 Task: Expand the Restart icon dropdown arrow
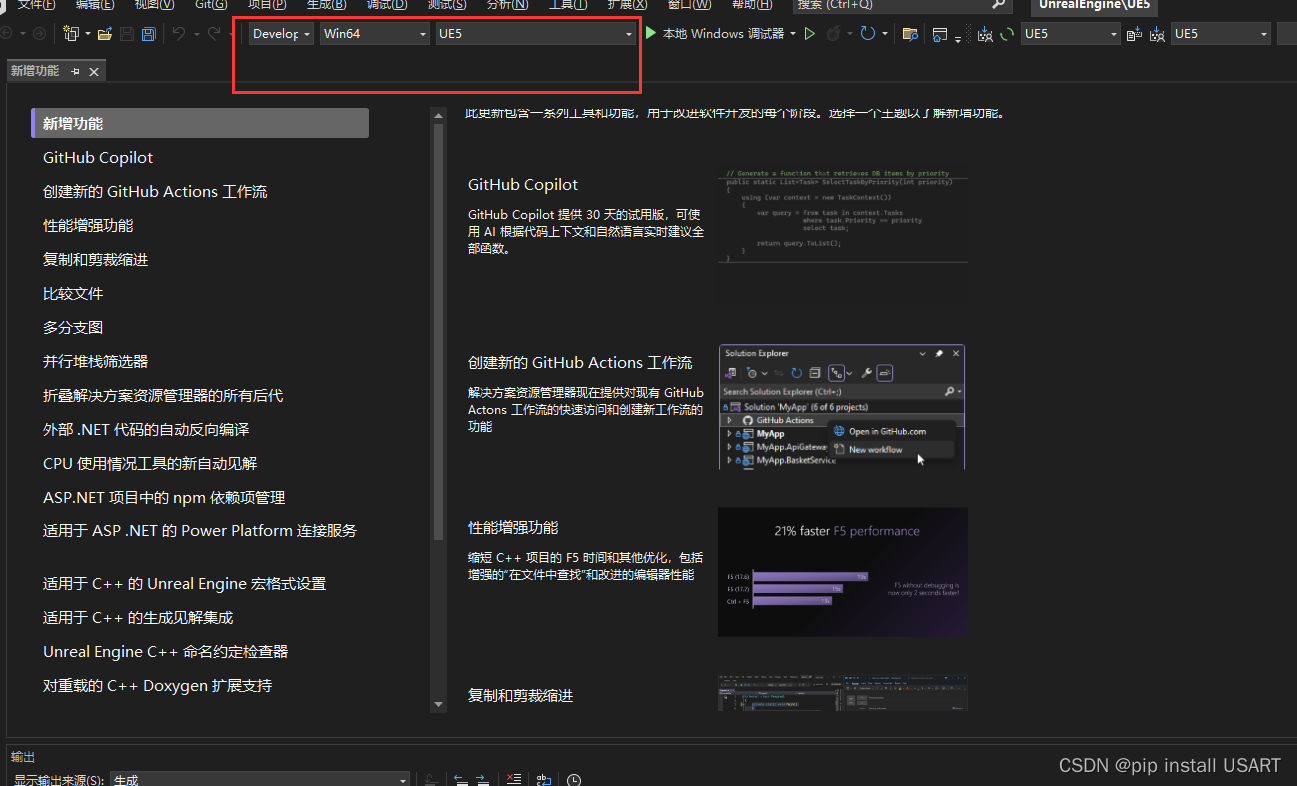(885, 34)
